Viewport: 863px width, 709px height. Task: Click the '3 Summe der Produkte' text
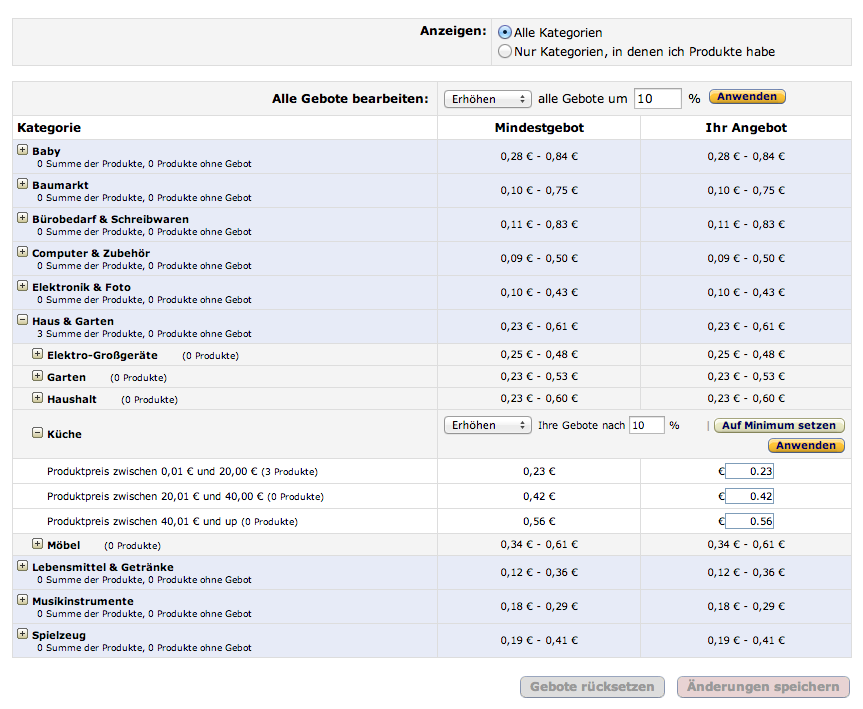[90, 334]
